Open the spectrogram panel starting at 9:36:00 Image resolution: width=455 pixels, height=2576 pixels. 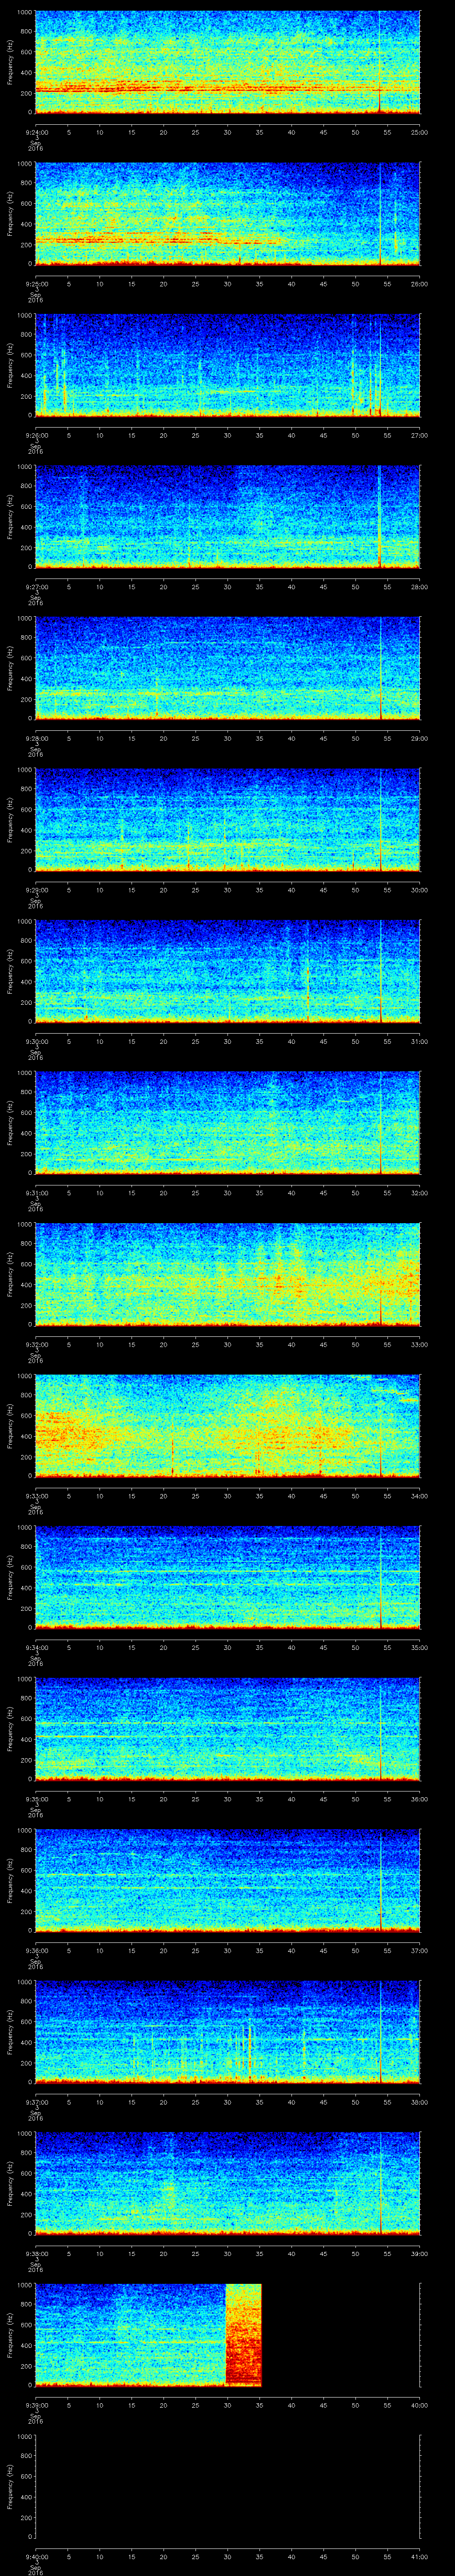[x=227, y=1881]
